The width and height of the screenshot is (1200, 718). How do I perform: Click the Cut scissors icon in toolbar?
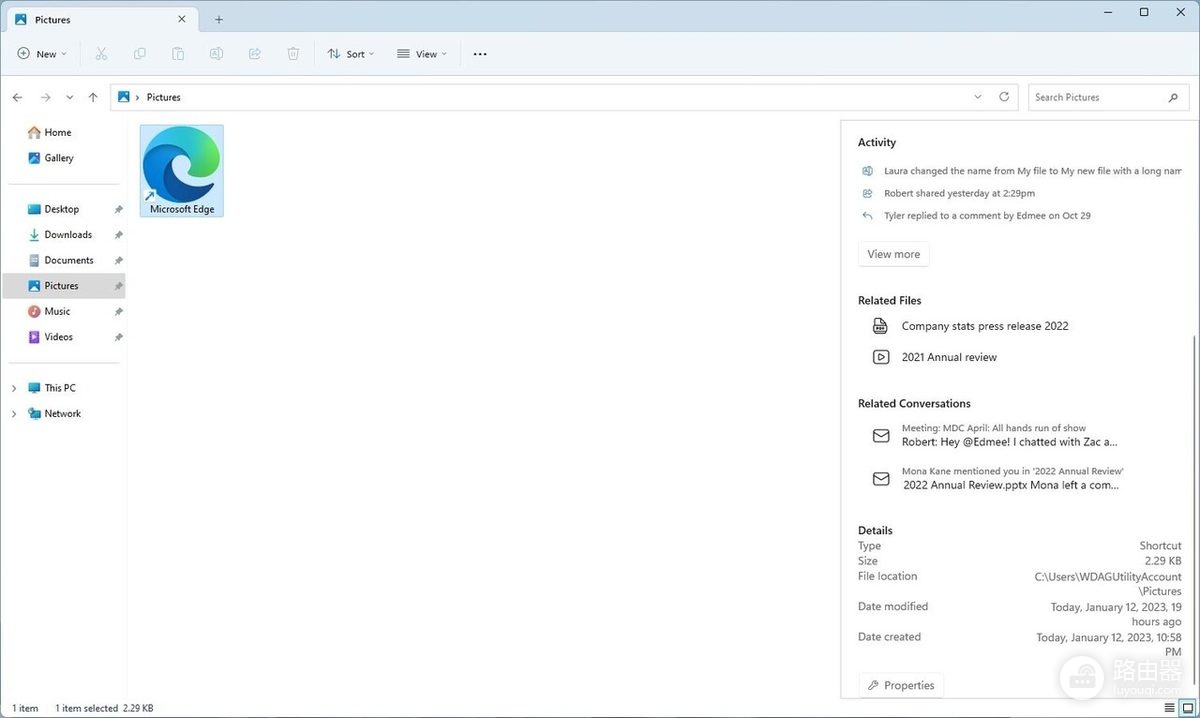(x=101, y=54)
